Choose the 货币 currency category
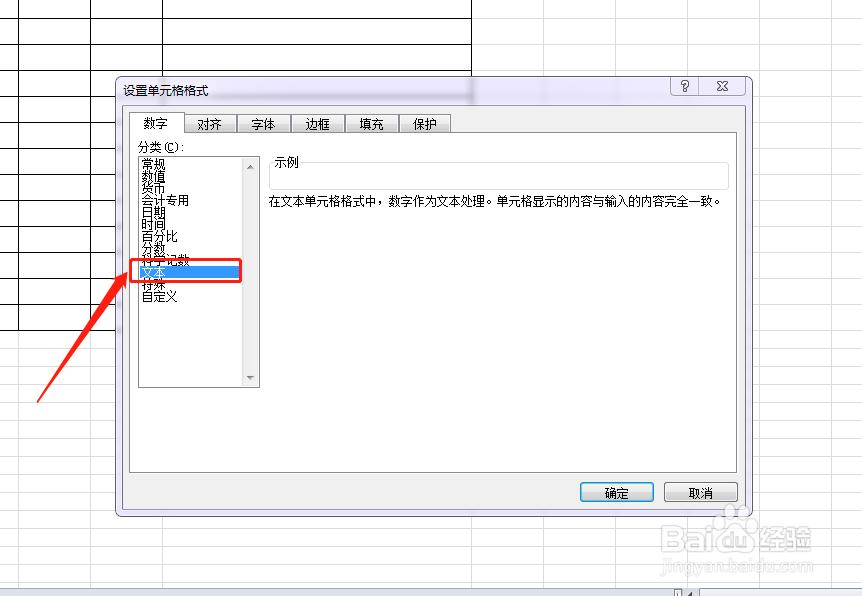Viewport: 862px width, 596px height. tap(160, 187)
